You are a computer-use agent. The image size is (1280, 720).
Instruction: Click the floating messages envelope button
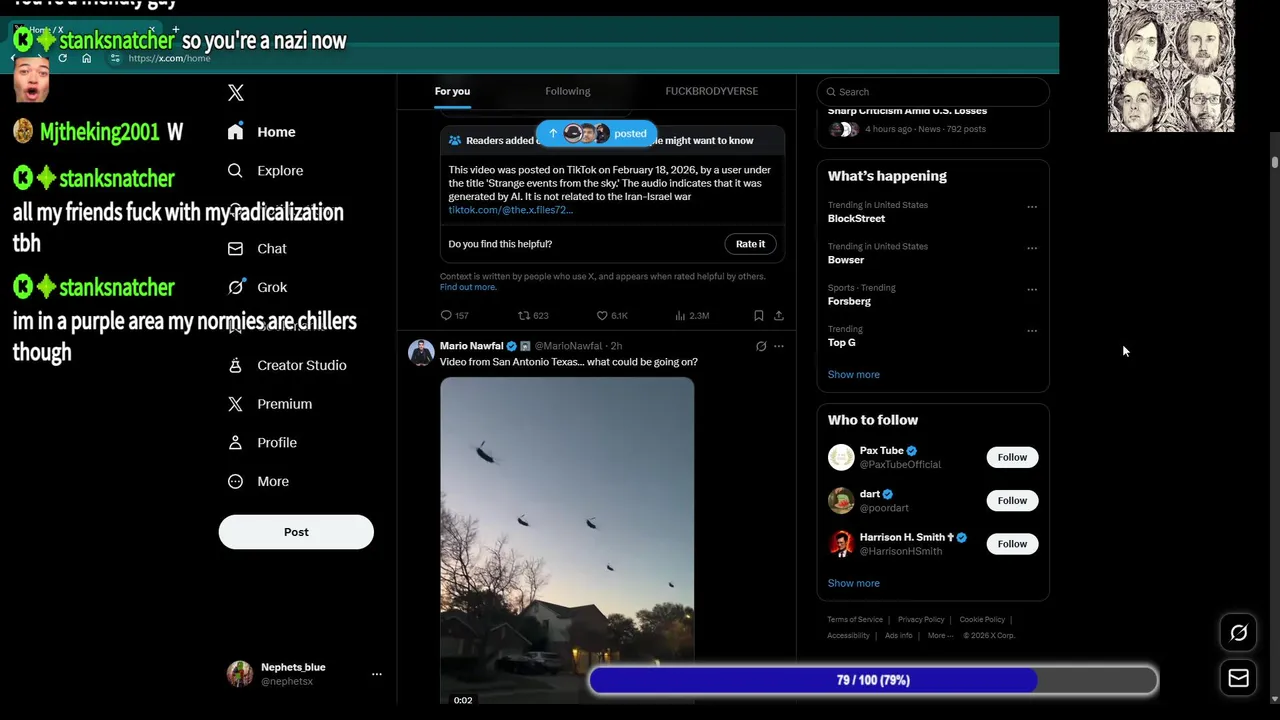pyautogui.click(x=1238, y=678)
